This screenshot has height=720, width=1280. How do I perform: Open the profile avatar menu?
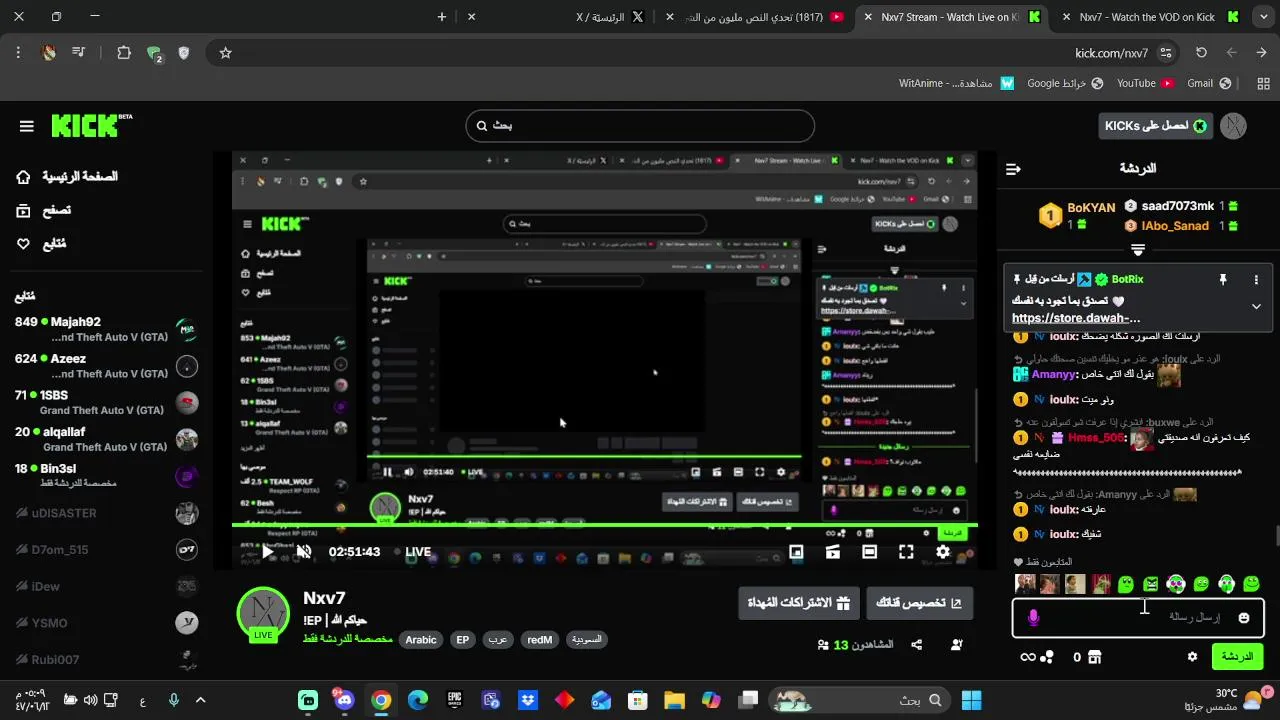coord(1234,126)
